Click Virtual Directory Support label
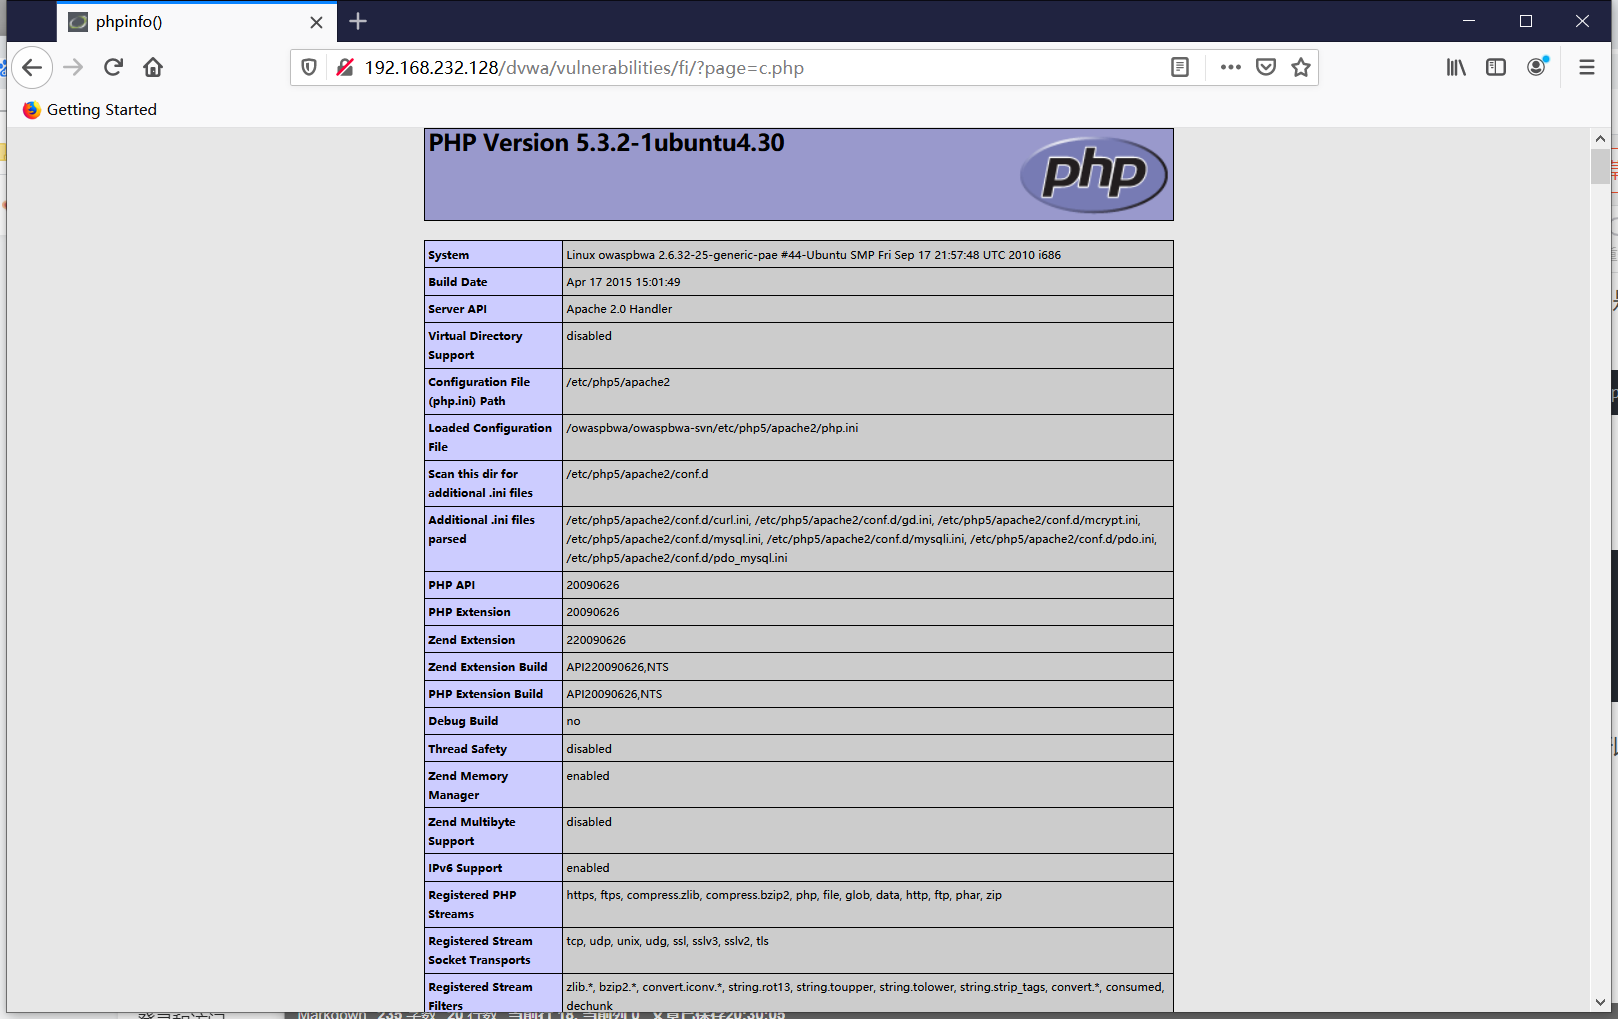Viewport: 1618px width, 1019px height. [475, 345]
